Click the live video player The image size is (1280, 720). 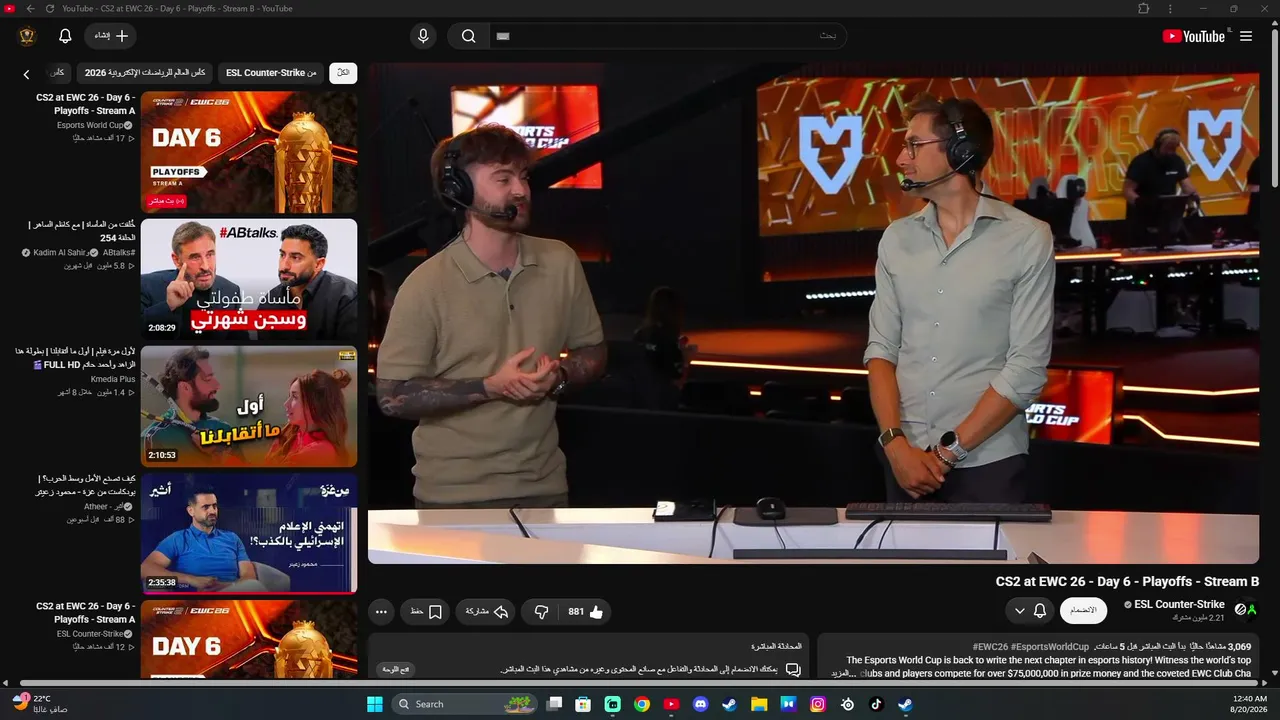tap(813, 313)
